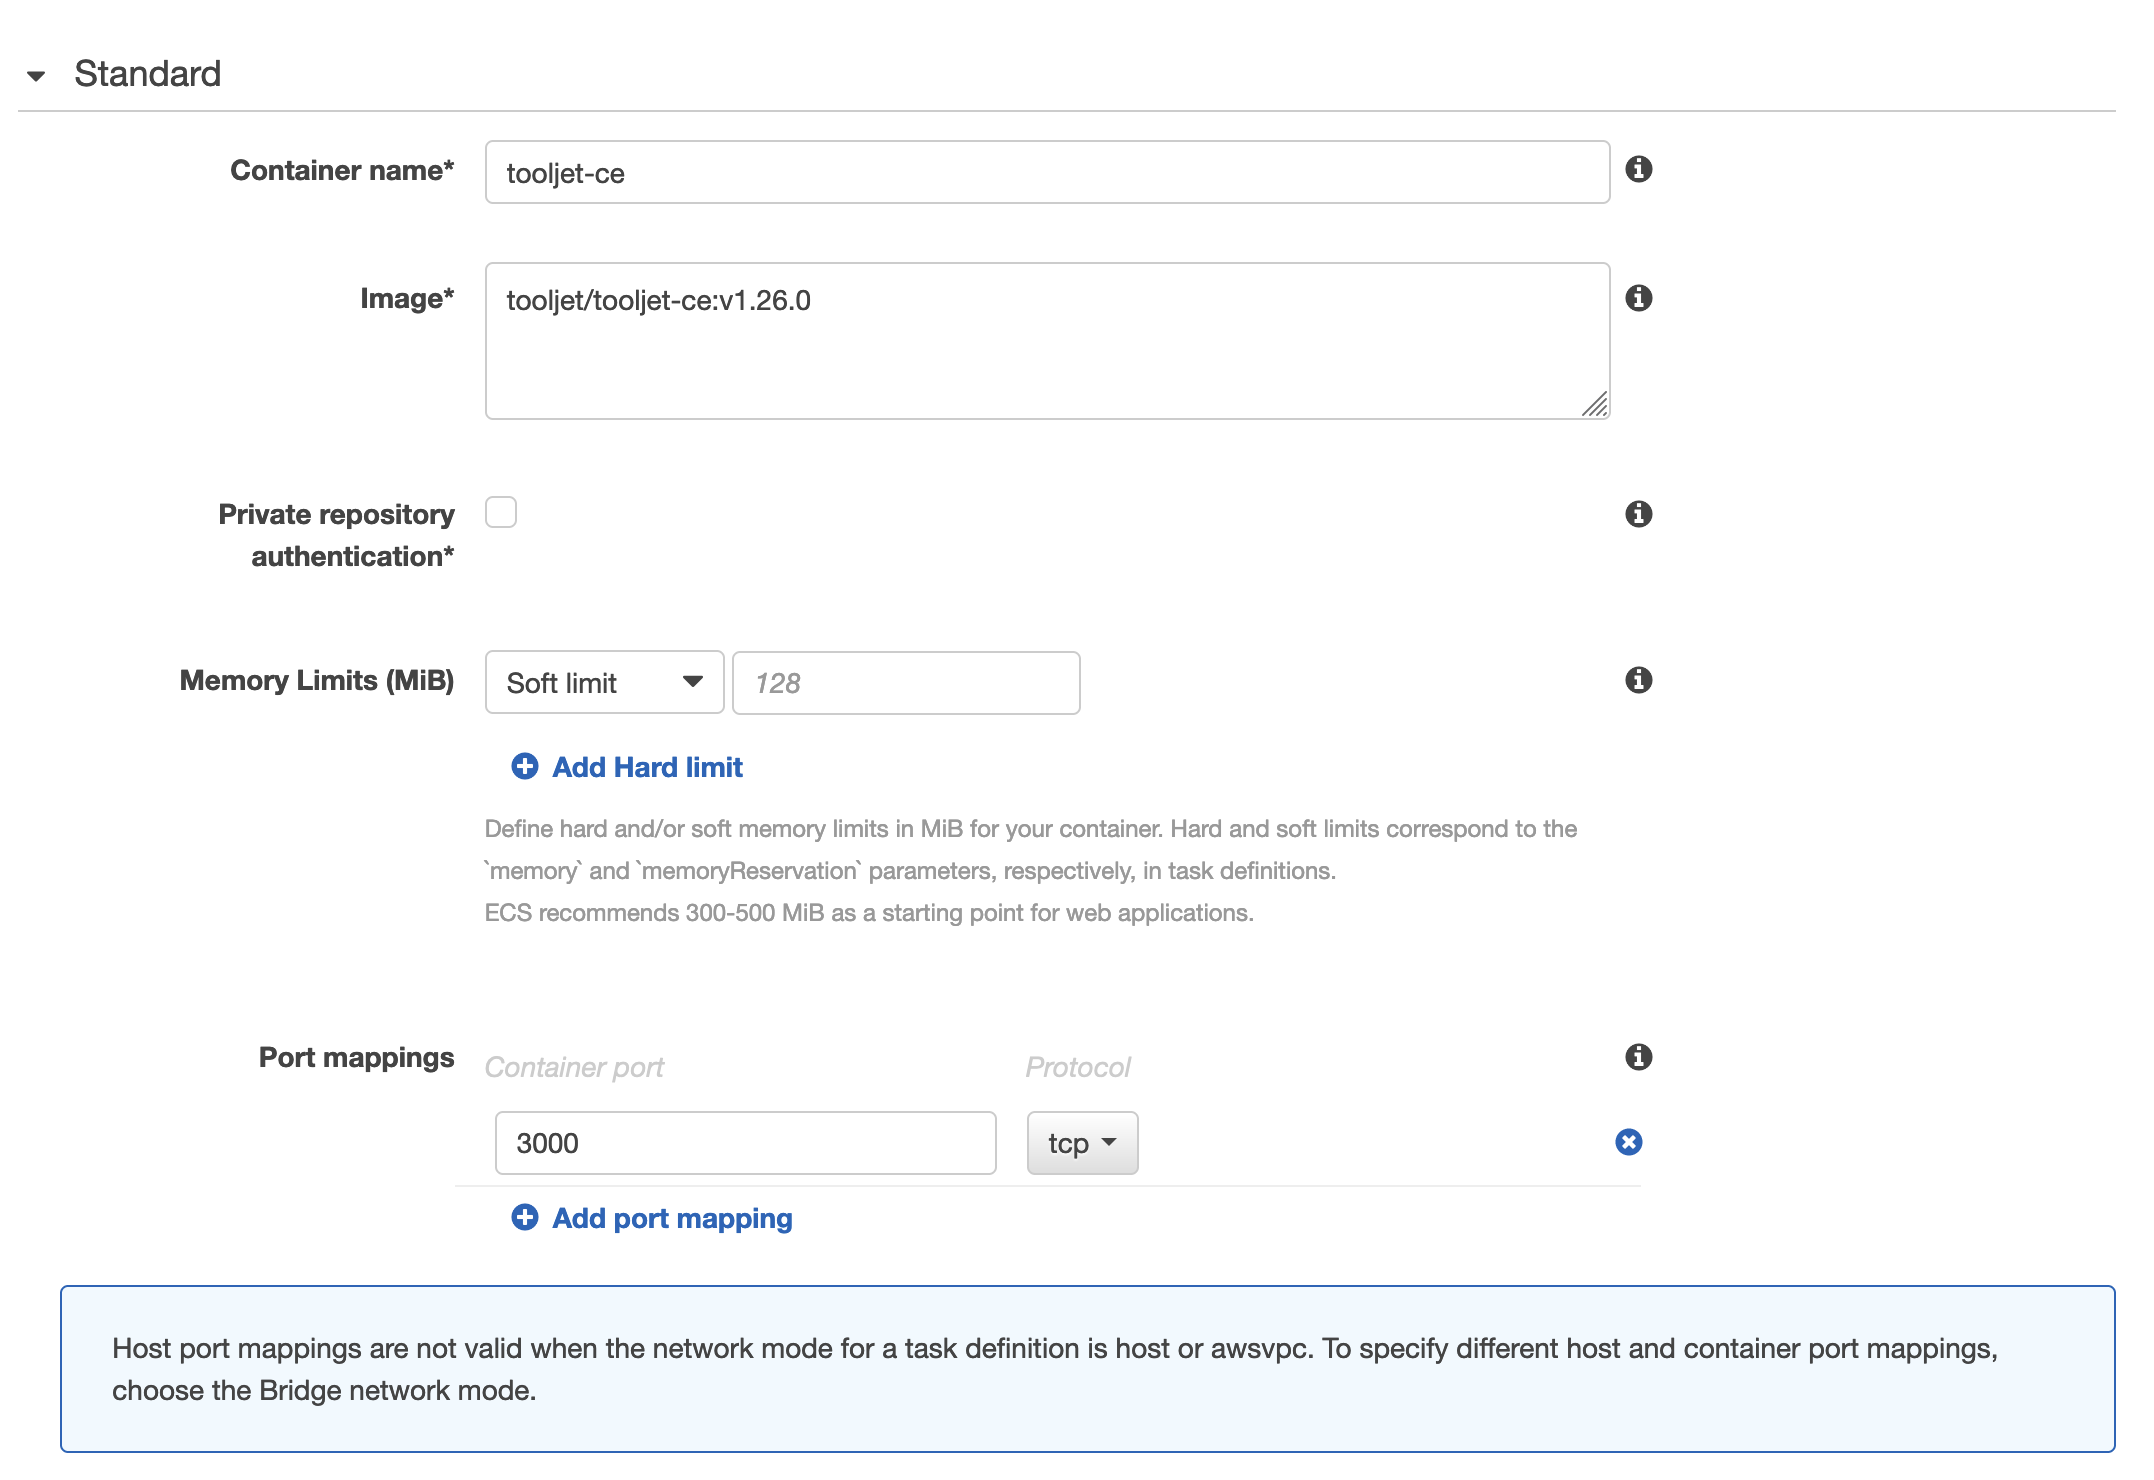Click the Add Hard limit link
The width and height of the screenshot is (2154, 1480).
(647, 767)
